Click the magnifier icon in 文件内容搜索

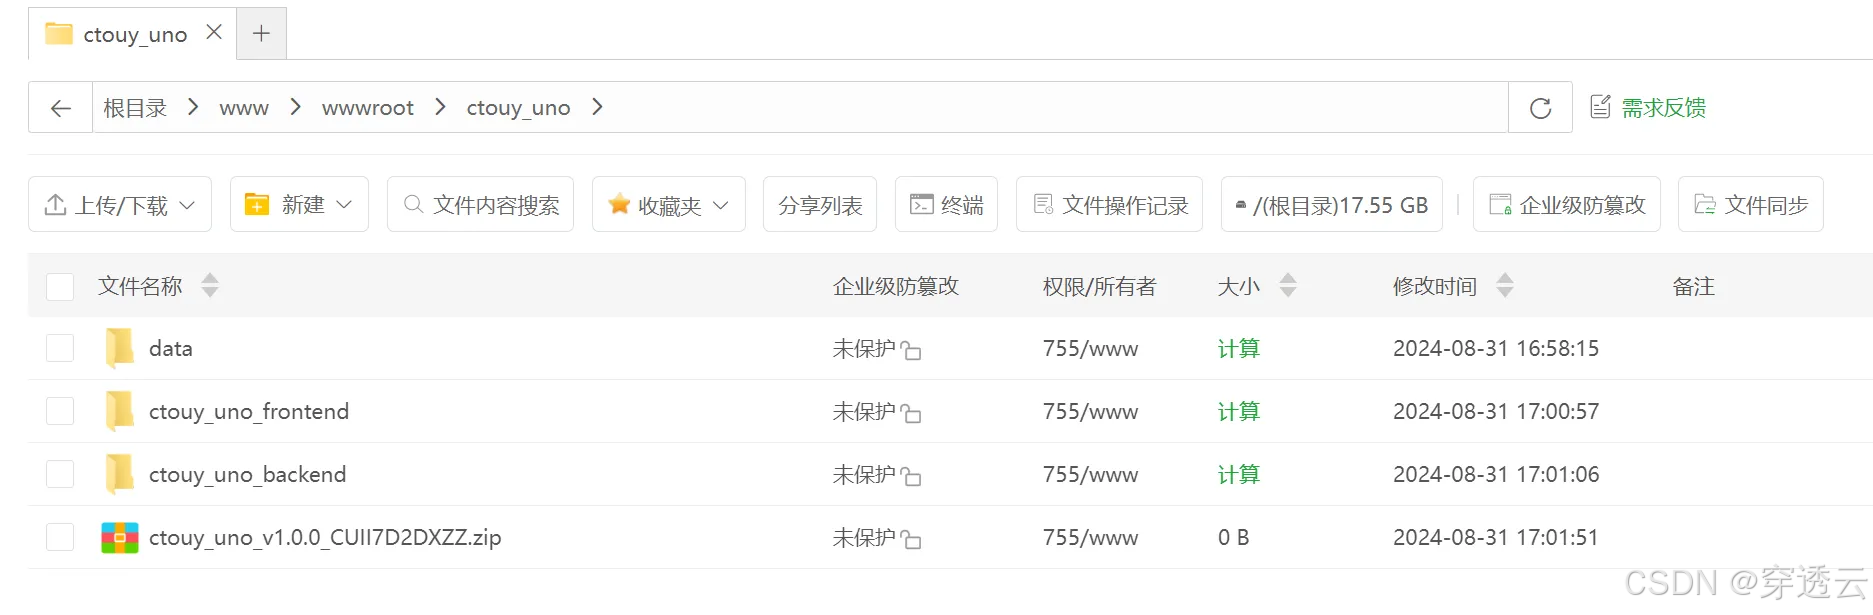413,204
